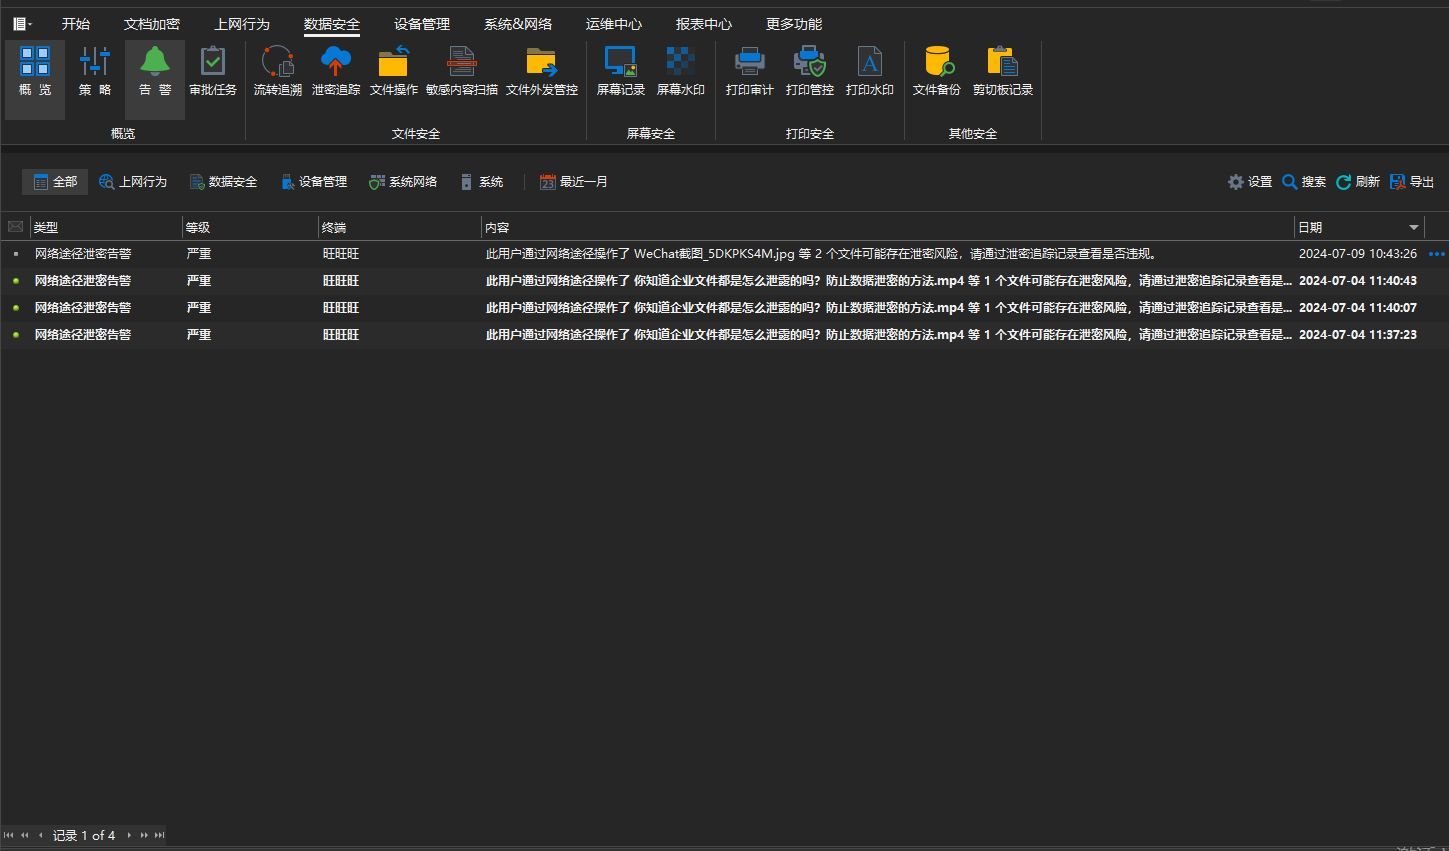Click the 刷新 refresh button
The width and height of the screenshot is (1449, 851).
click(1358, 182)
